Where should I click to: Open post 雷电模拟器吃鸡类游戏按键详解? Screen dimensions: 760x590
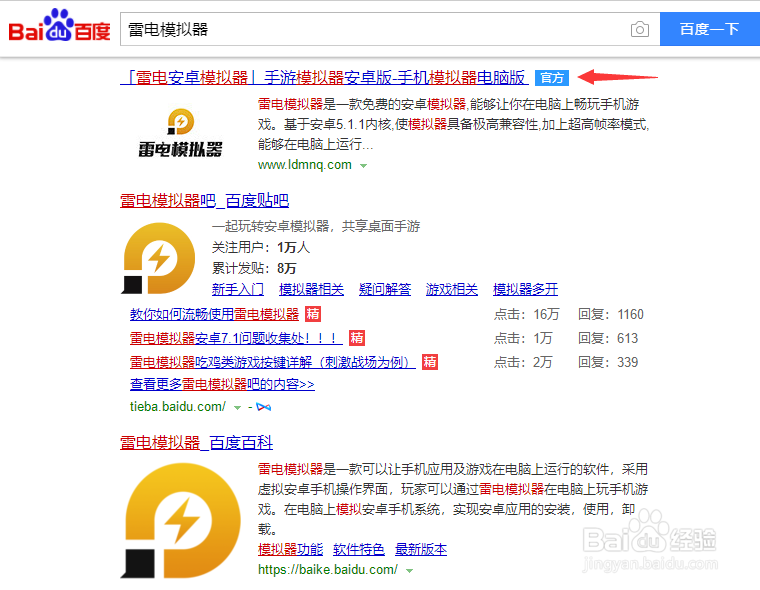click(x=272, y=362)
